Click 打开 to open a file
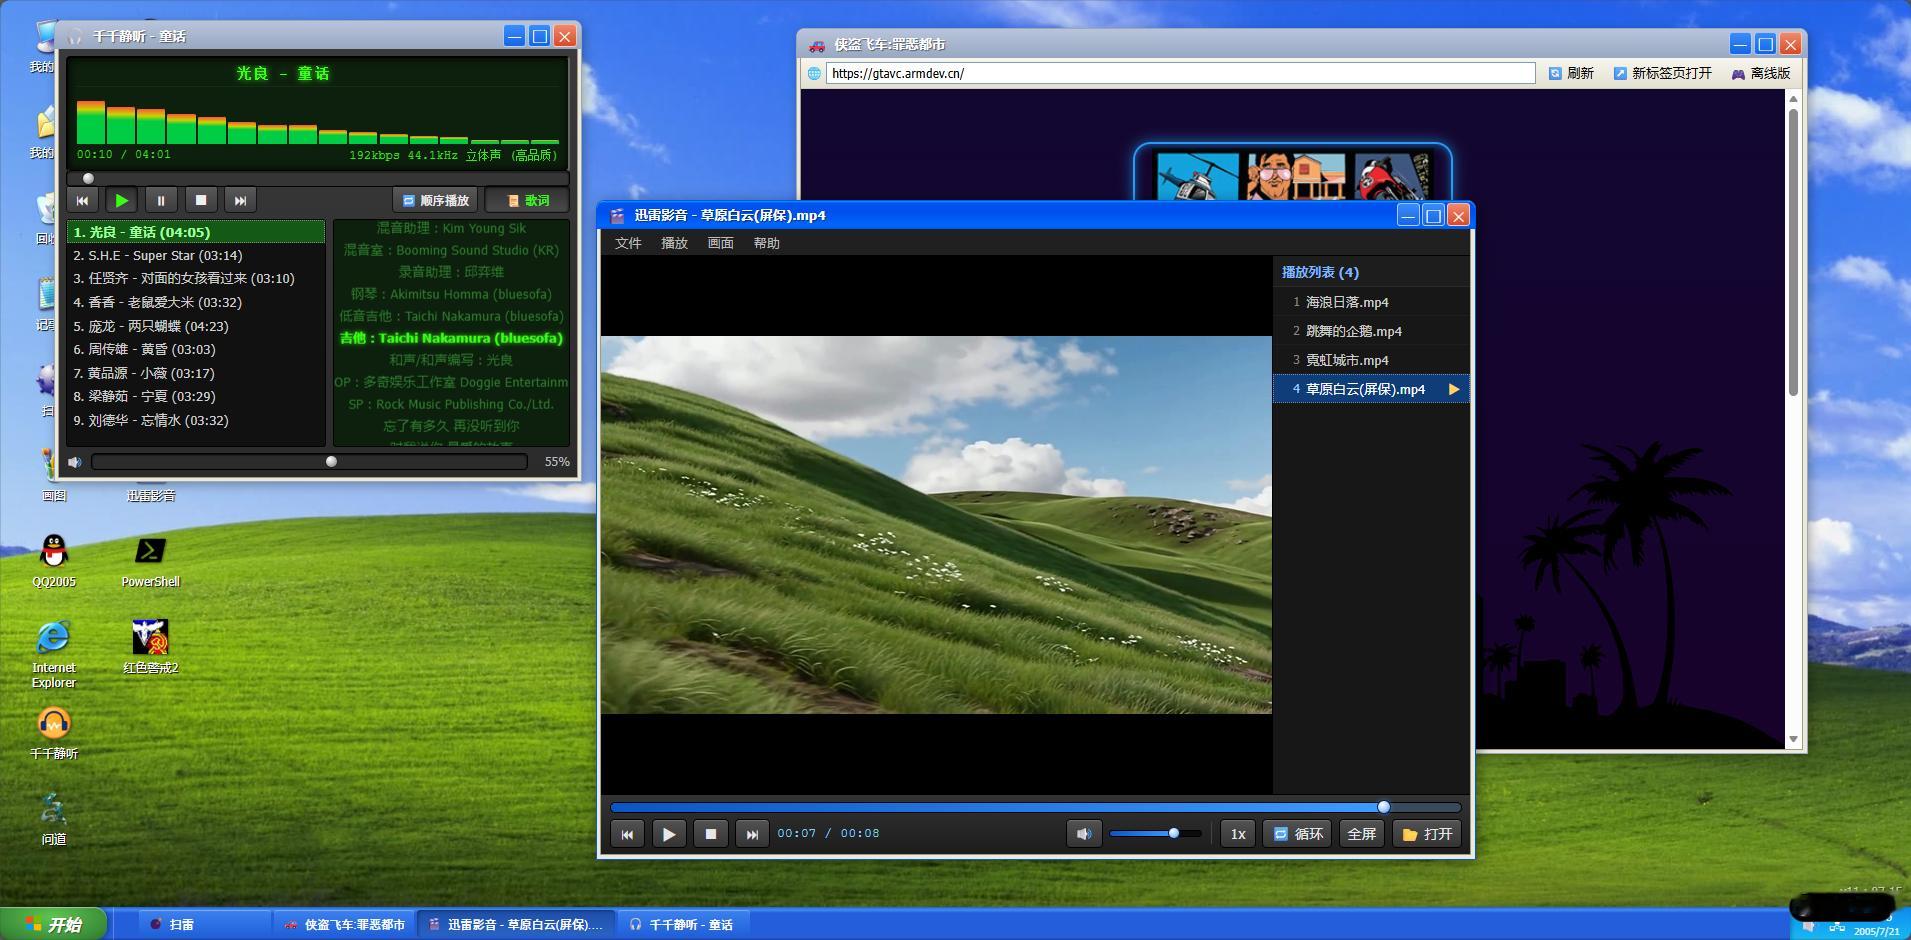 (x=1427, y=834)
